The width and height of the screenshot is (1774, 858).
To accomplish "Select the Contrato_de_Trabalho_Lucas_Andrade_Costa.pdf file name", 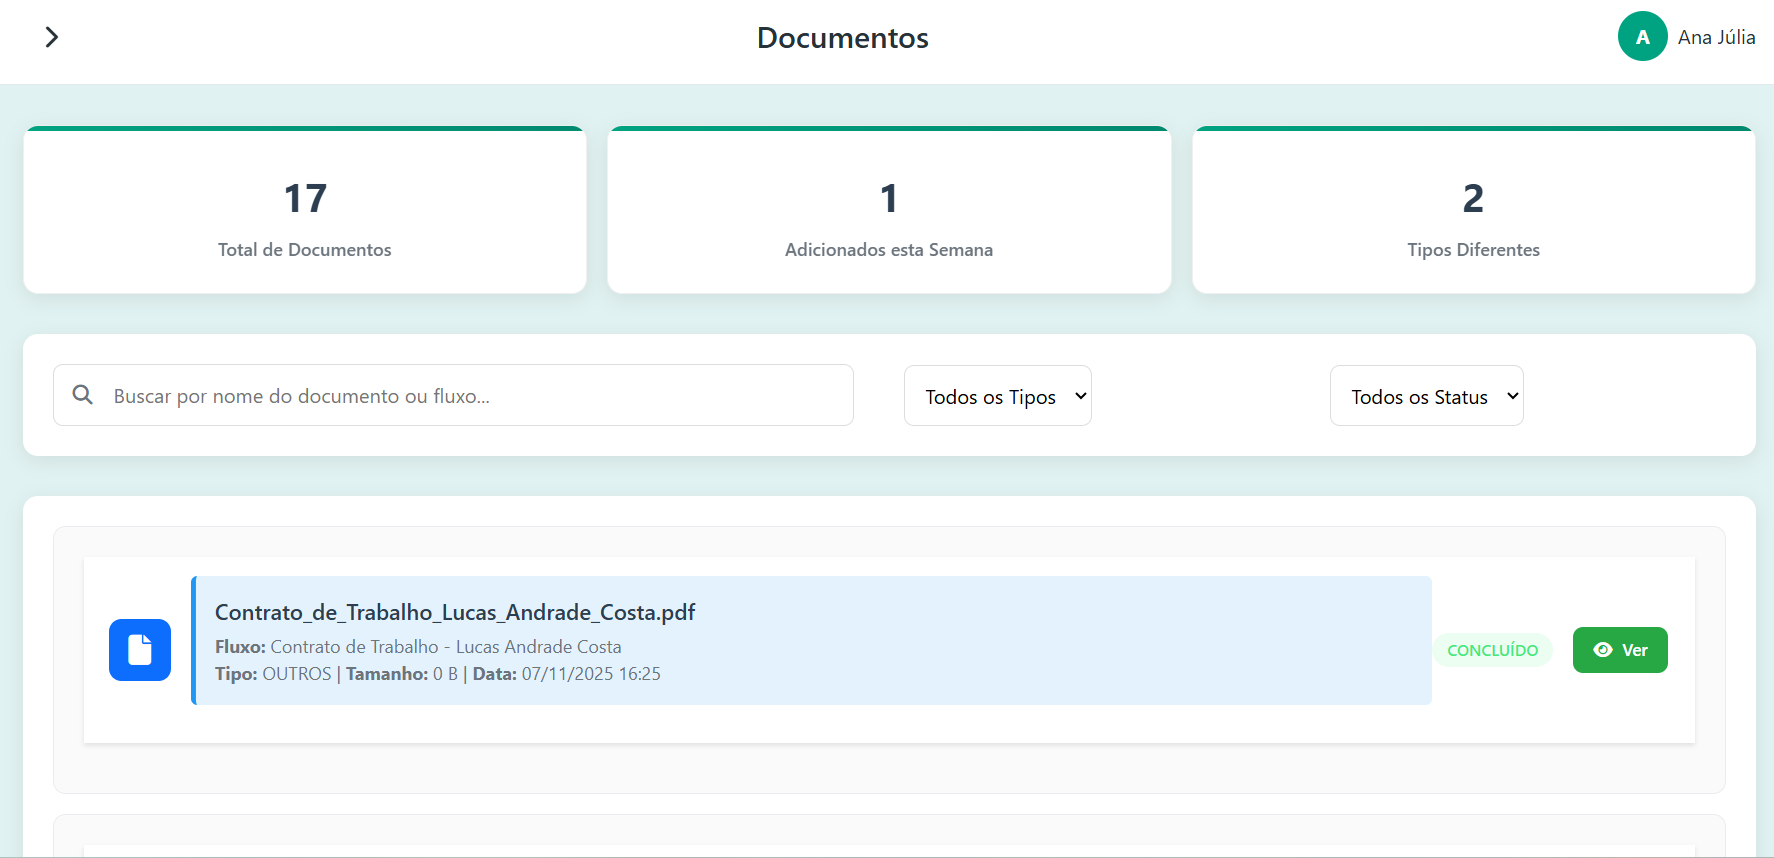I will [x=455, y=612].
